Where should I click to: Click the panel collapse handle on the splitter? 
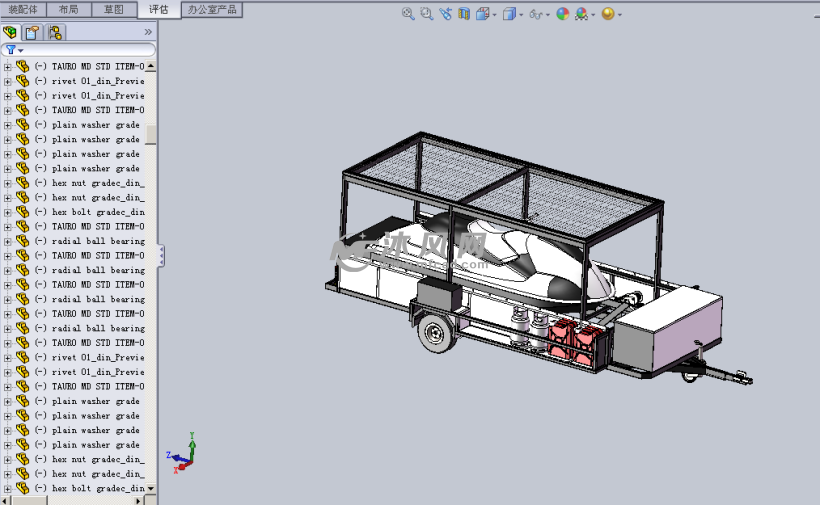click(161, 256)
